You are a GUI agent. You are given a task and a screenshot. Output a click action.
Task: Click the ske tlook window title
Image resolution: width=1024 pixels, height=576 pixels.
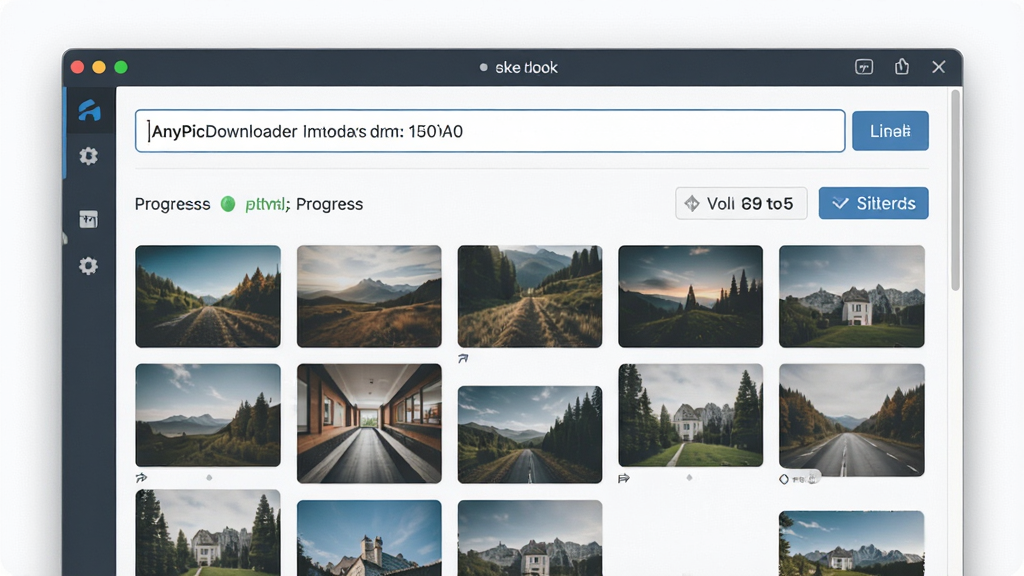[x=526, y=67]
